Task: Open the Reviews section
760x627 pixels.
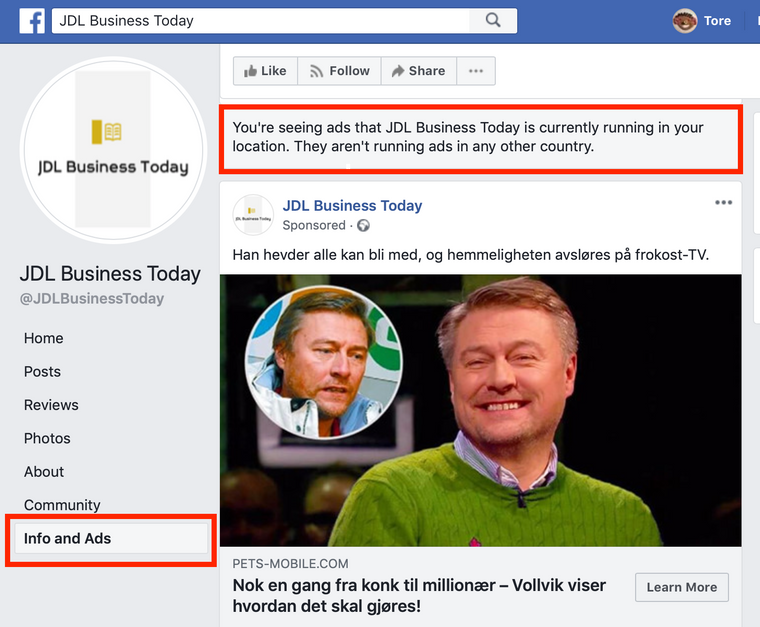Action: tap(51, 405)
